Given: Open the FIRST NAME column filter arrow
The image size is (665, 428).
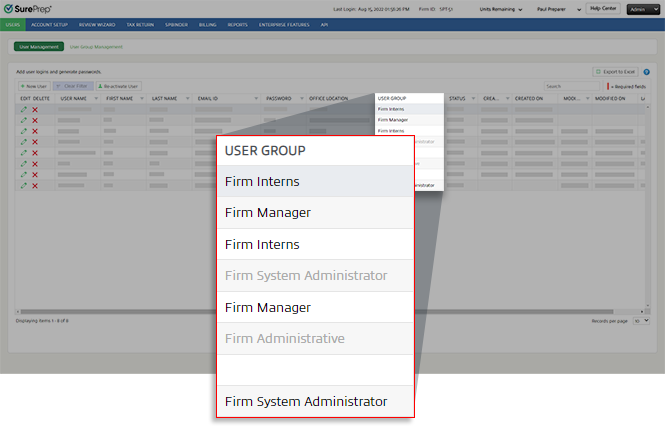Looking at the screenshot, I should pyautogui.click(x=142, y=98).
